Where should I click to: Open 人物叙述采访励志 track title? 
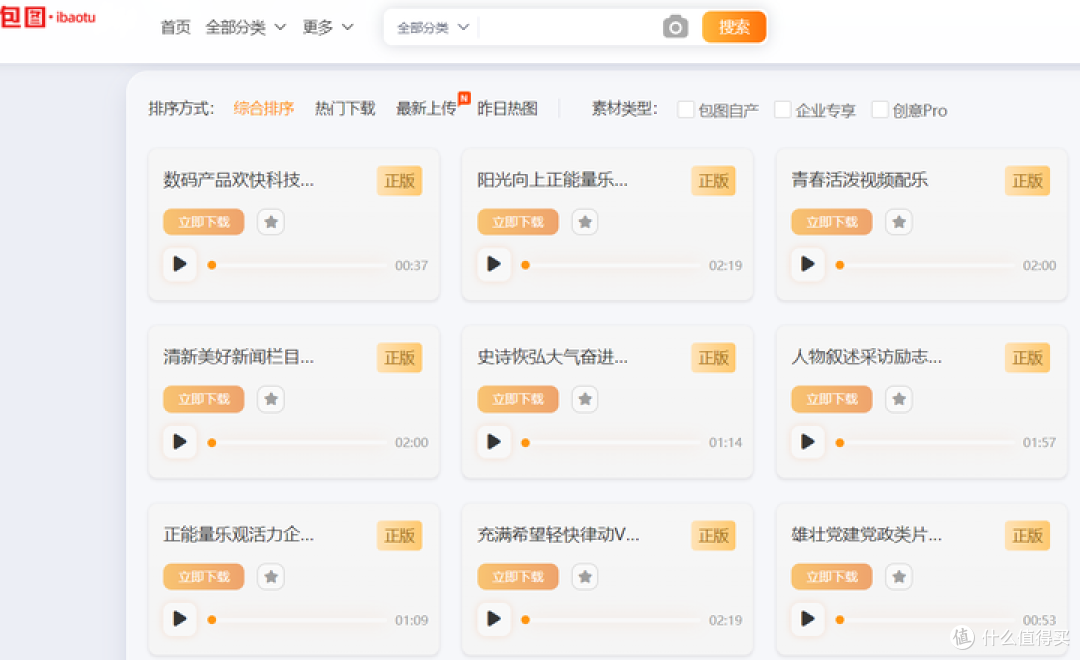(x=866, y=357)
